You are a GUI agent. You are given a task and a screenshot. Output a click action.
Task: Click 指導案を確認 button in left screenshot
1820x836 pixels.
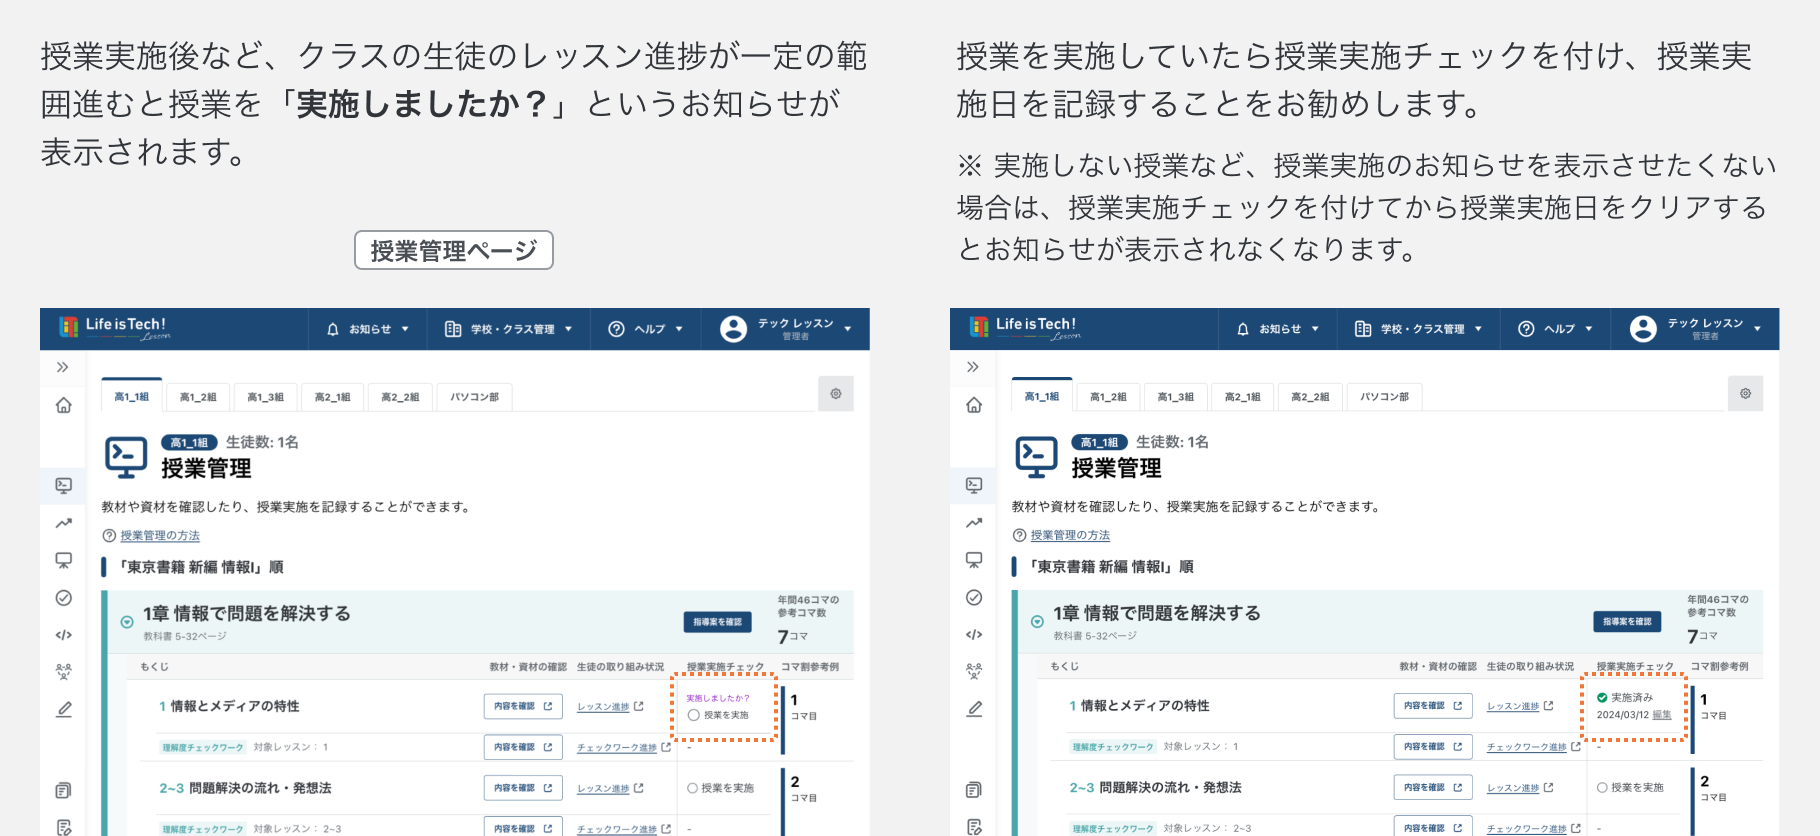[x=718, y=622]
